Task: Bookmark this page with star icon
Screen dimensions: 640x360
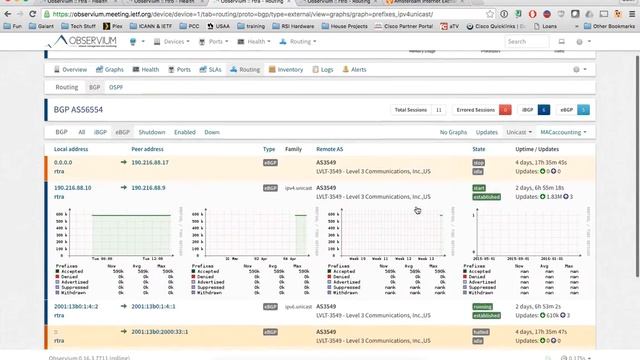Action: pos(490,14)
